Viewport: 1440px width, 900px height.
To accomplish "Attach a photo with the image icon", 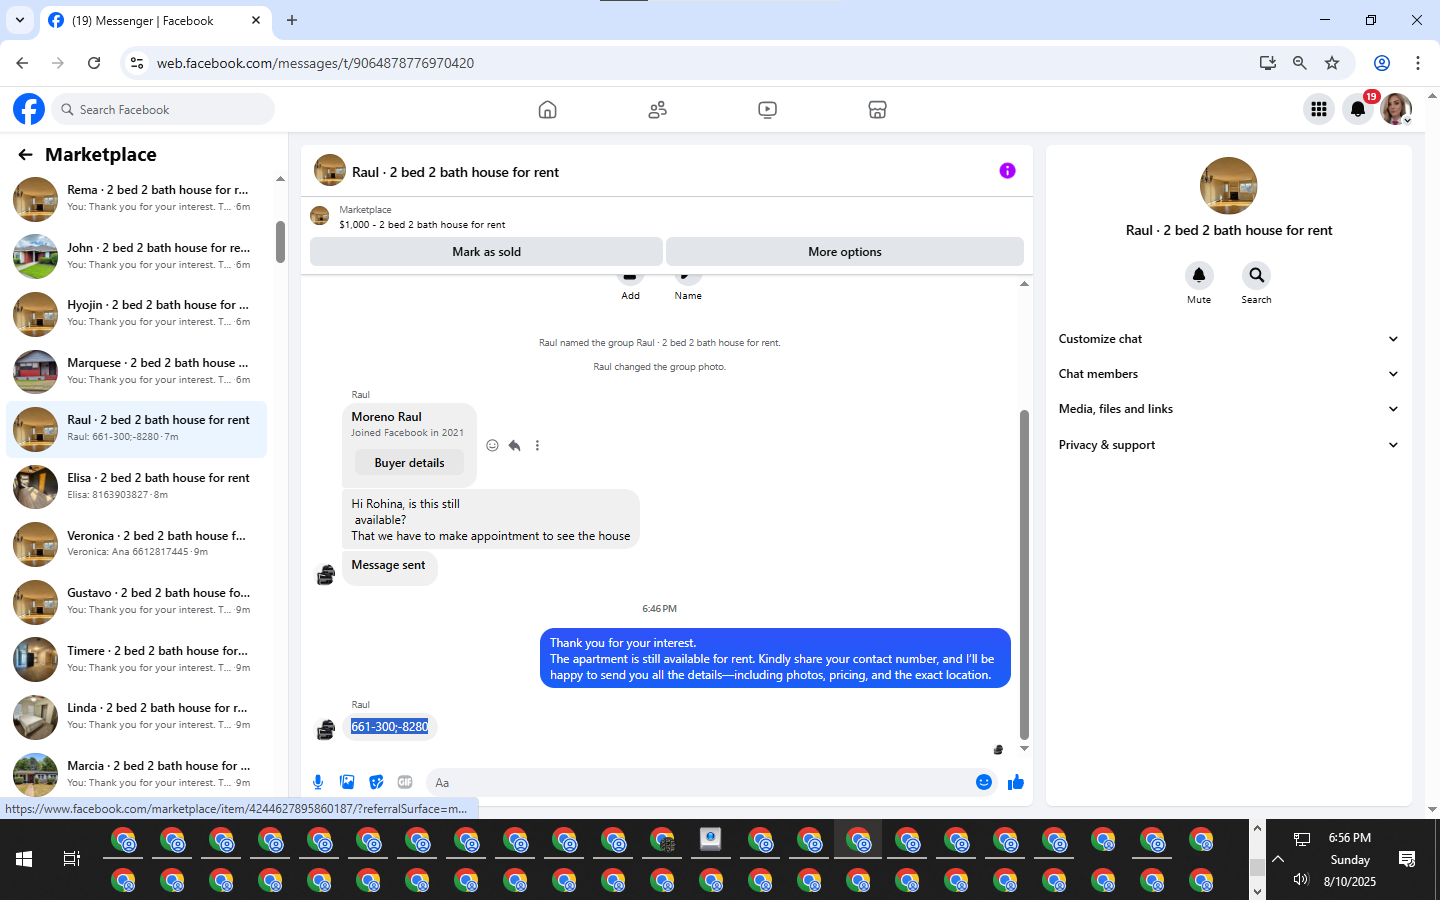I will 347,782.
